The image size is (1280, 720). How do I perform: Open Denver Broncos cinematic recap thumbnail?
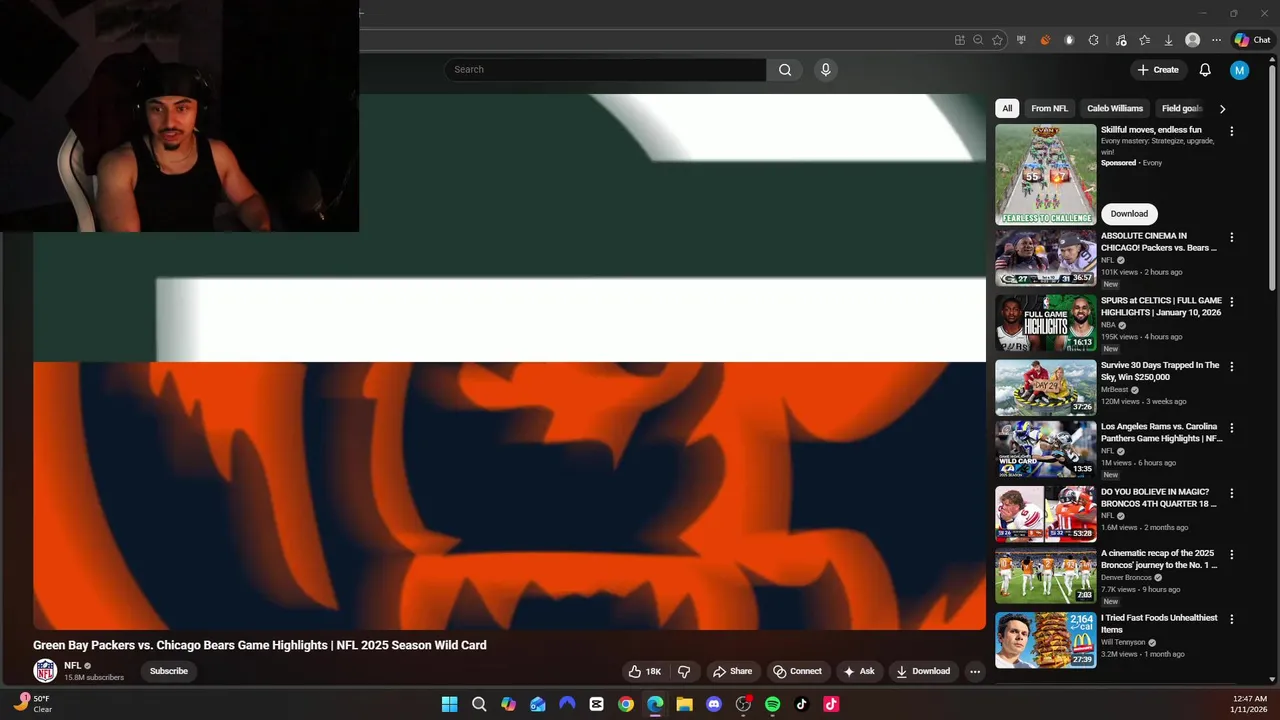(x=1045, y=575)
